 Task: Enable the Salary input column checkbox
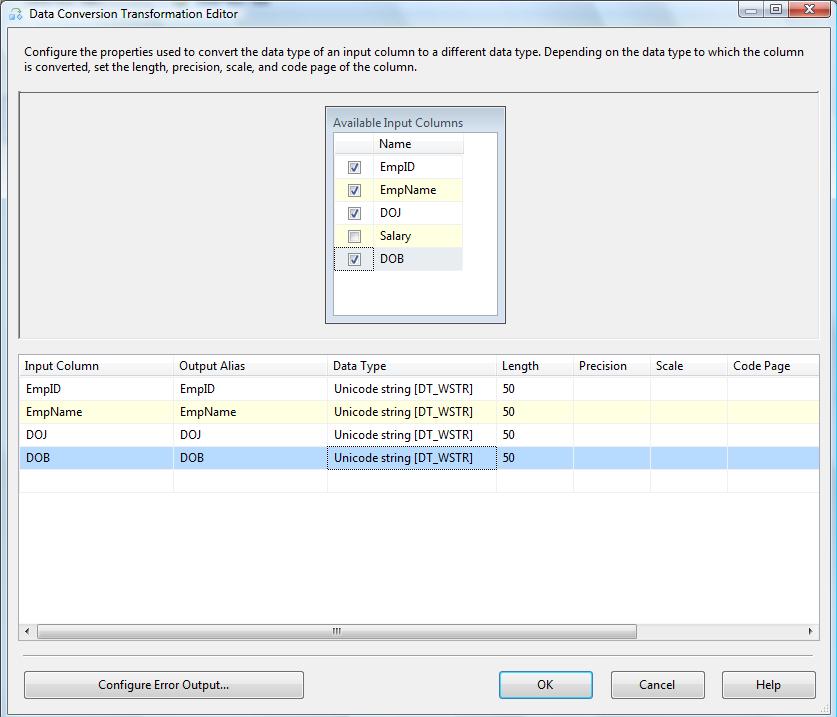pos(354,237)
